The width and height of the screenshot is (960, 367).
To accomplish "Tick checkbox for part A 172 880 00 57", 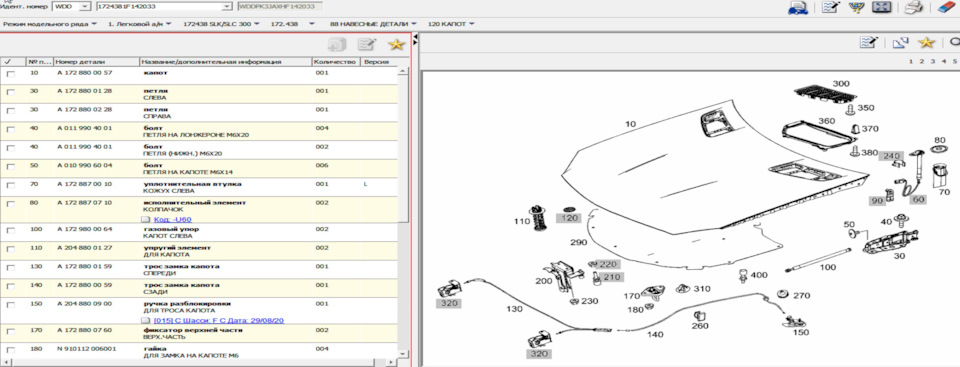I will [10, 74].
